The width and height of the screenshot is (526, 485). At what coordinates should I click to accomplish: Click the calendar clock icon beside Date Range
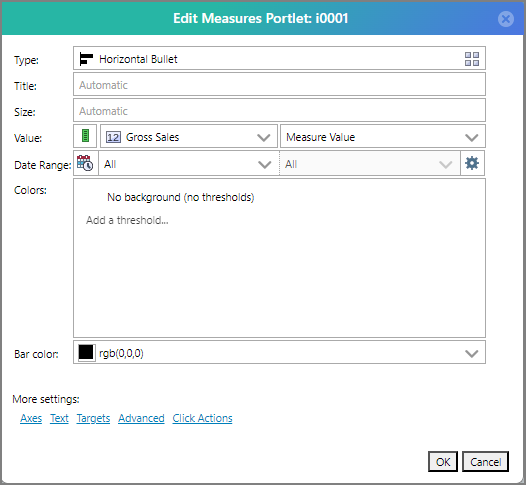point(85,163)
